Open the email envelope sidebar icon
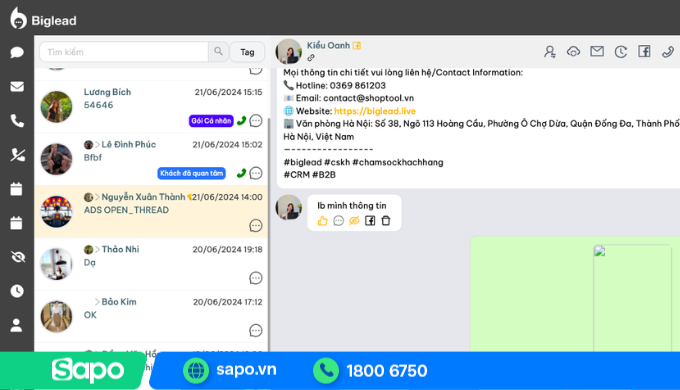 [x=17, y=87]
